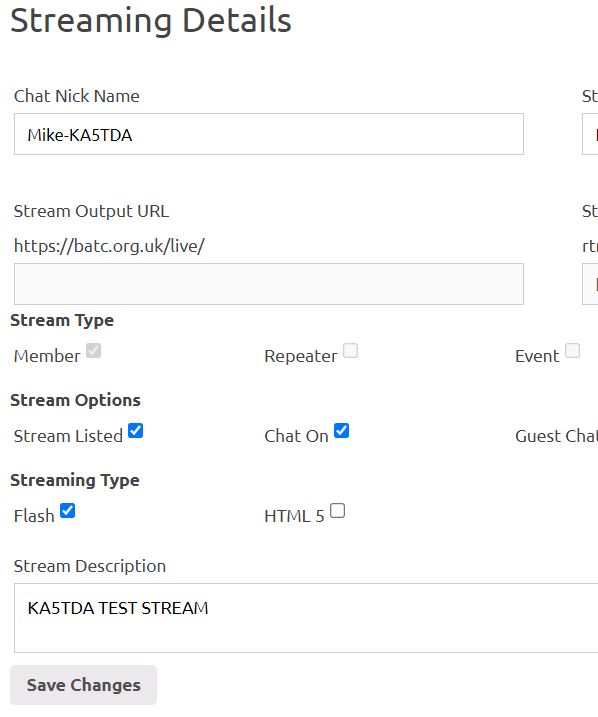Click the Chat Nick Name input field

coord(269,134)
